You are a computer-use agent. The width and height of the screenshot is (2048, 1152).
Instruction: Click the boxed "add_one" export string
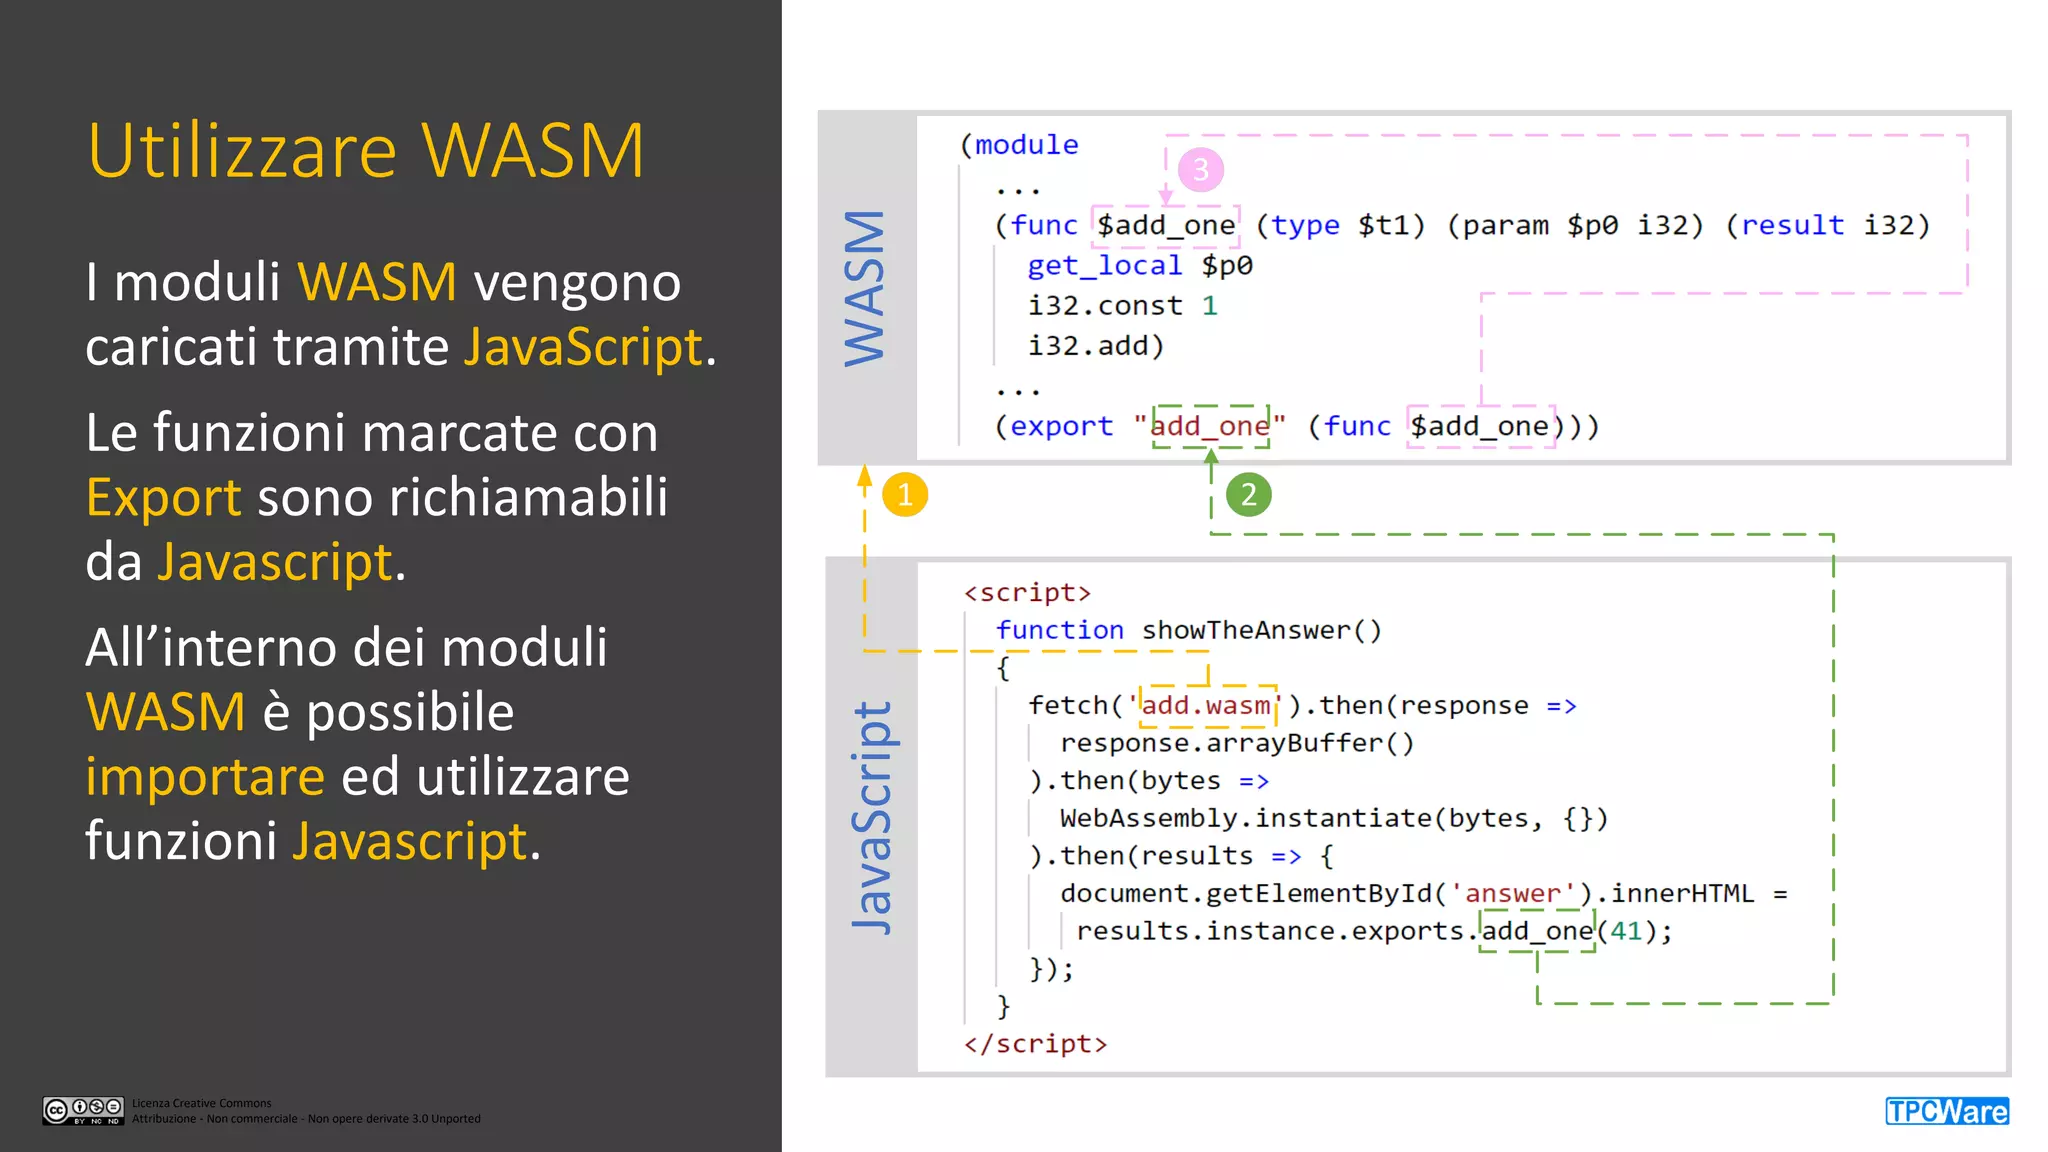(1210, 427)
